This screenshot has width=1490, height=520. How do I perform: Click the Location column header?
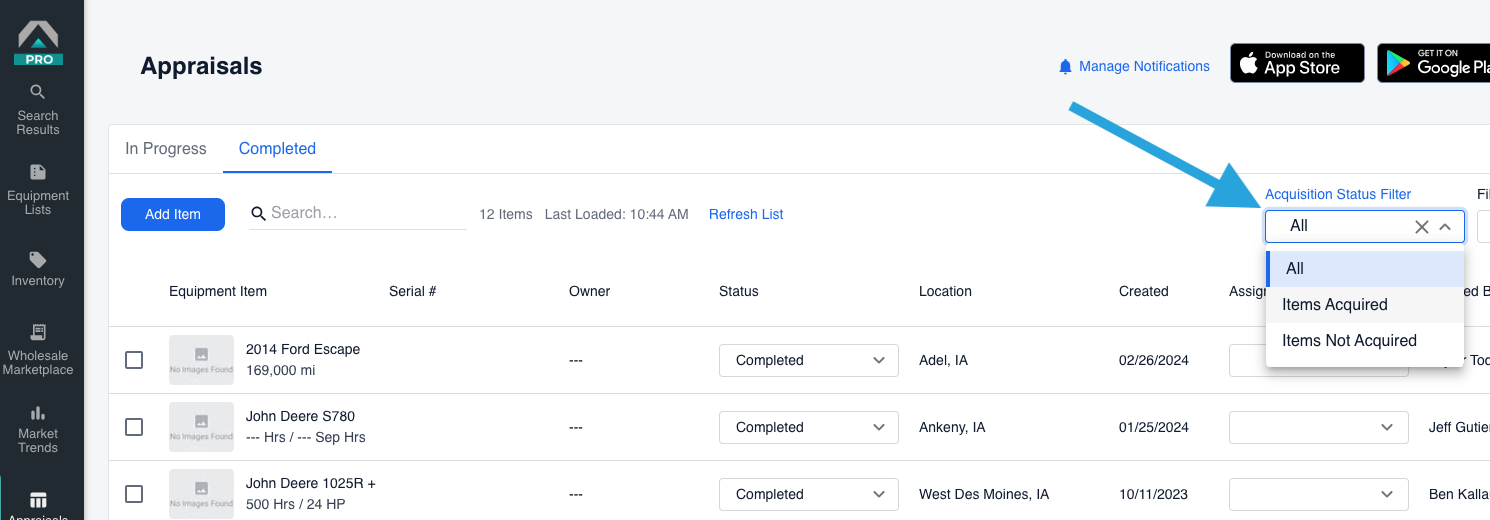coord(945,292)
